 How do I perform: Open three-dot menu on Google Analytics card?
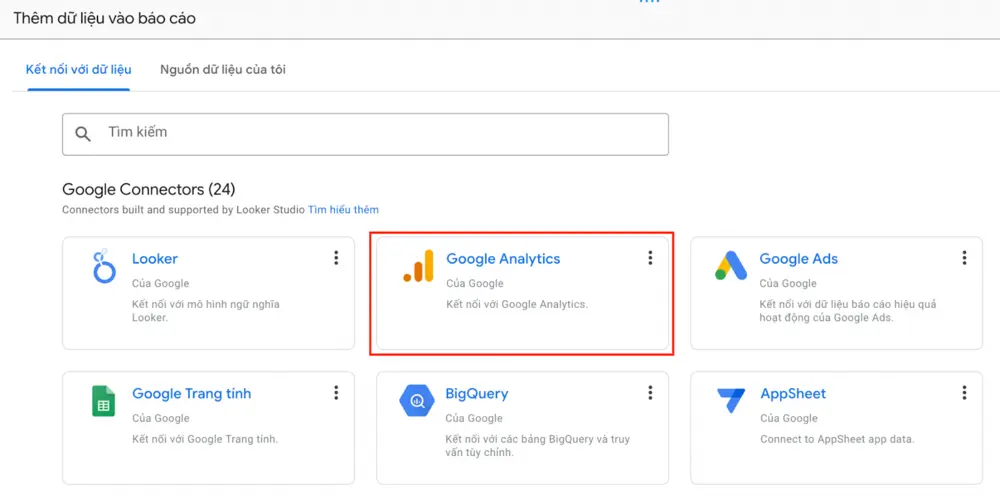coord(650,258)
